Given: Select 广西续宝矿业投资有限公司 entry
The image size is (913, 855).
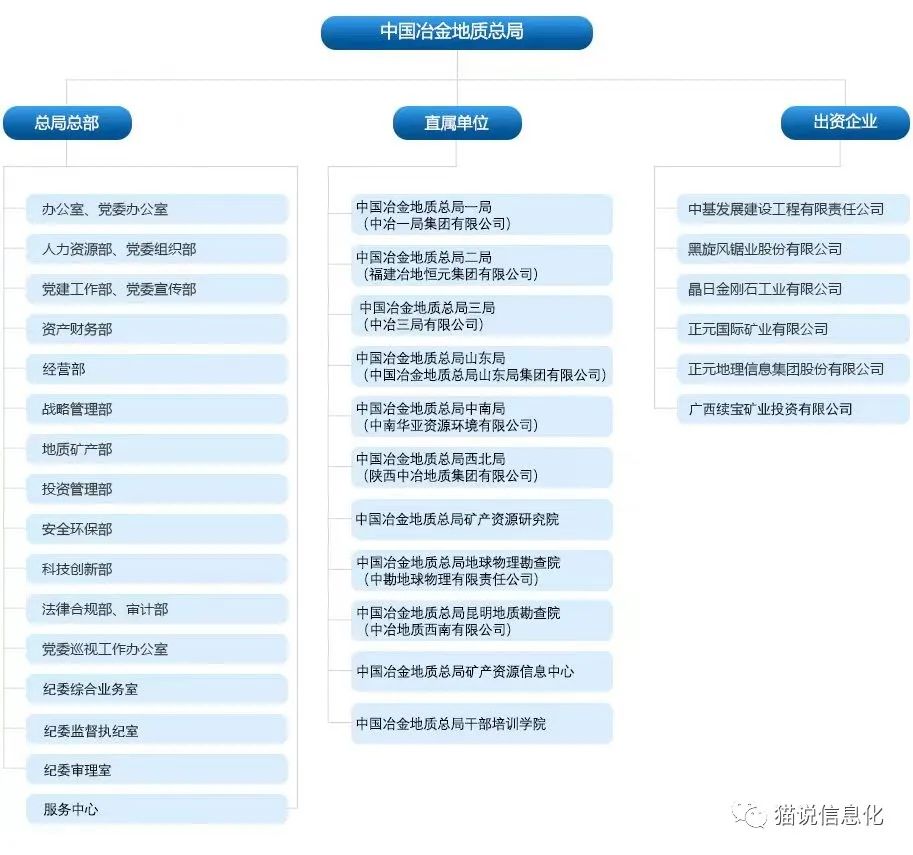Looking at the screenshot, I should tap(793, 409).
